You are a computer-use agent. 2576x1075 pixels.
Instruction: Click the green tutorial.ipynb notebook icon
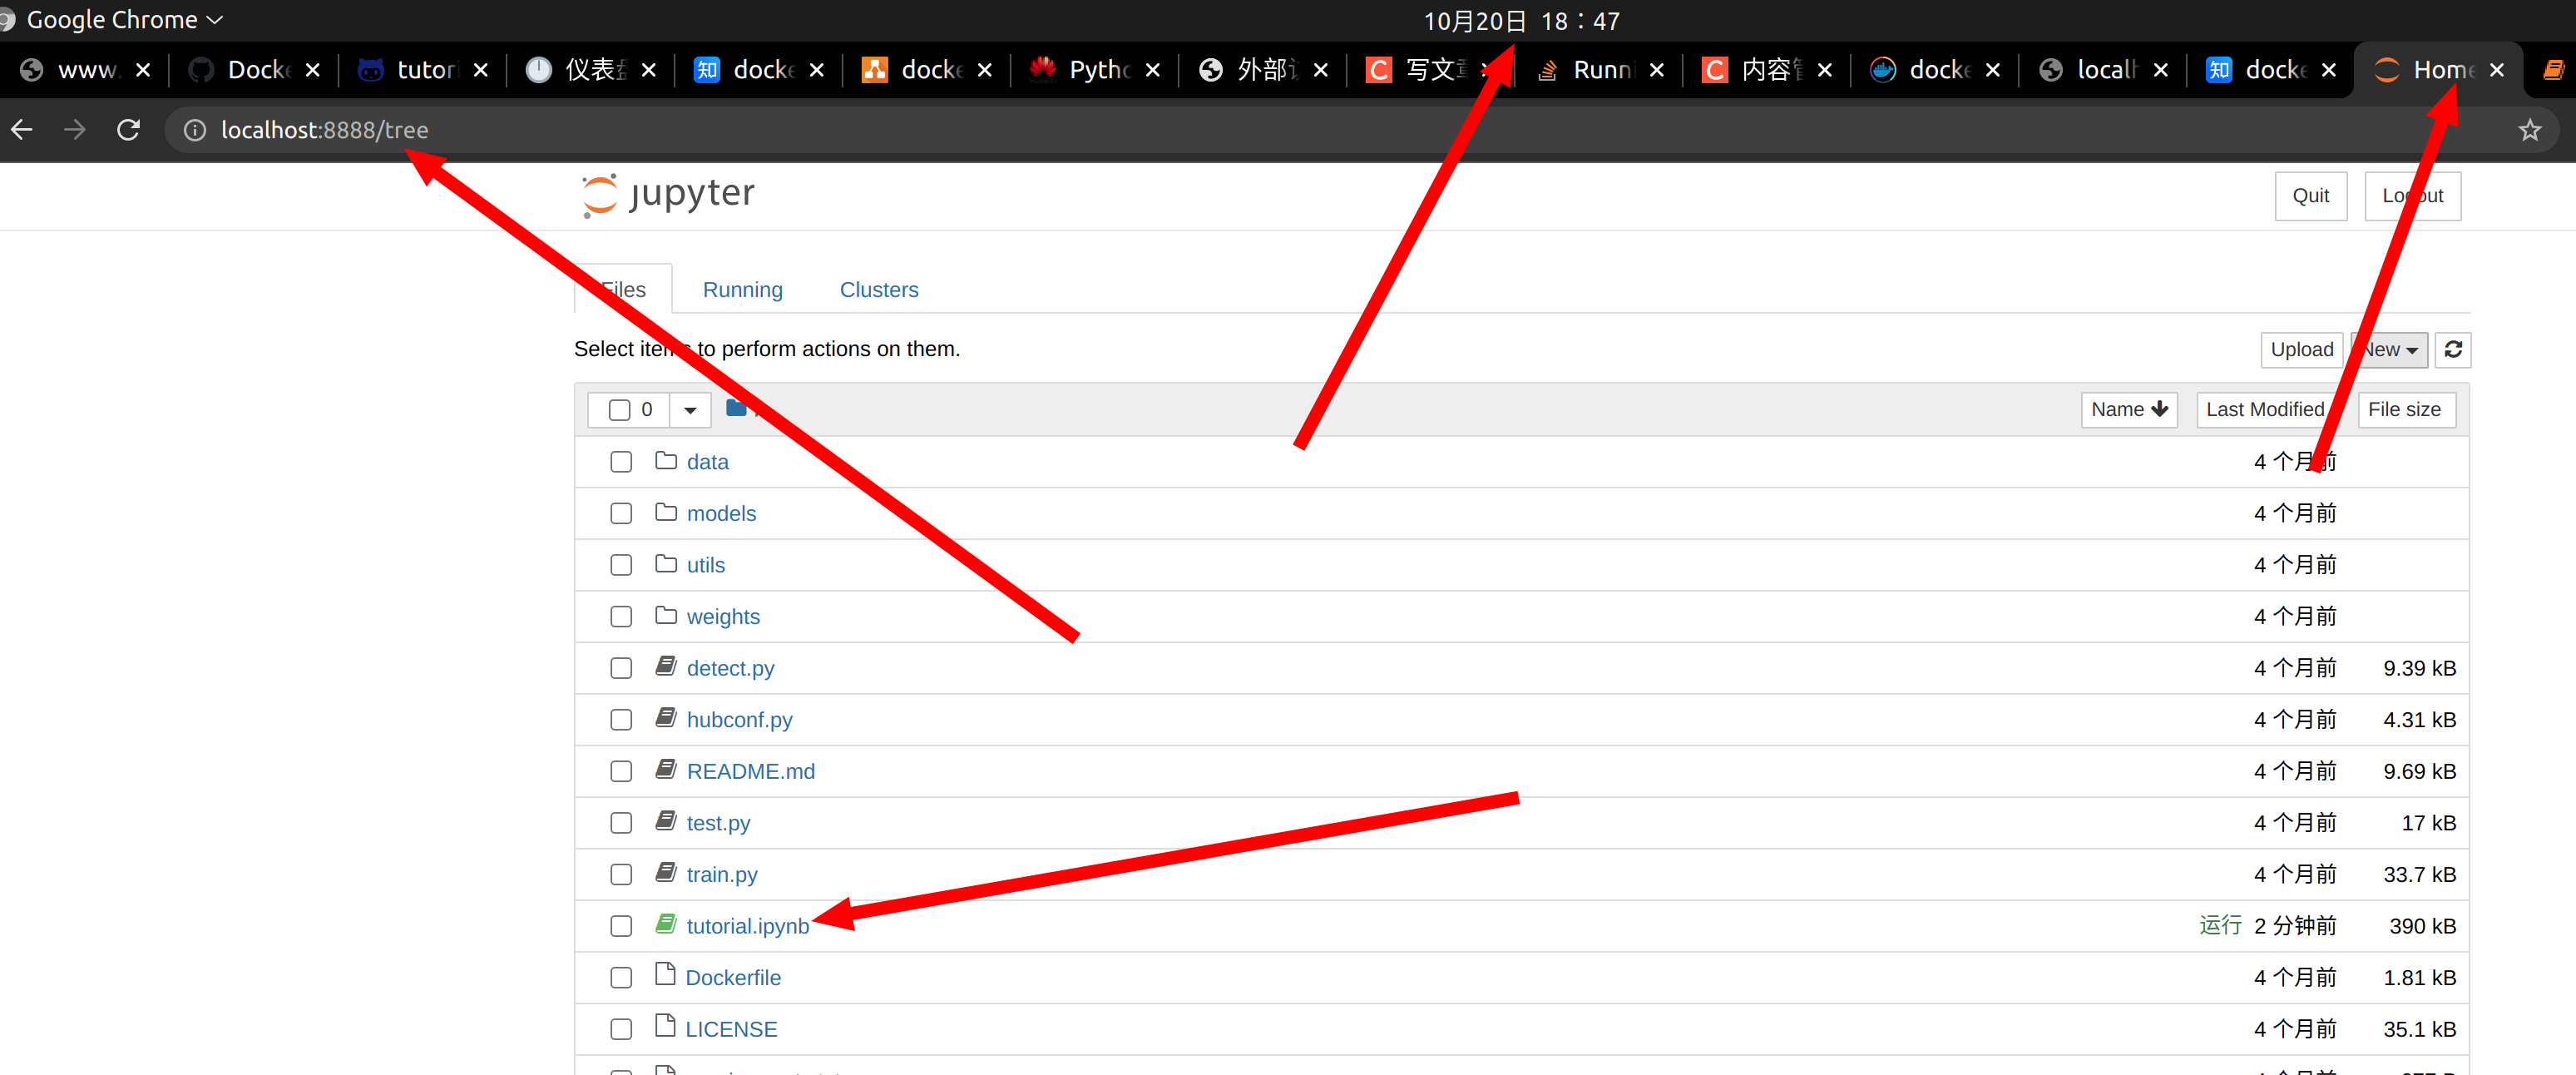coord(666,924)
